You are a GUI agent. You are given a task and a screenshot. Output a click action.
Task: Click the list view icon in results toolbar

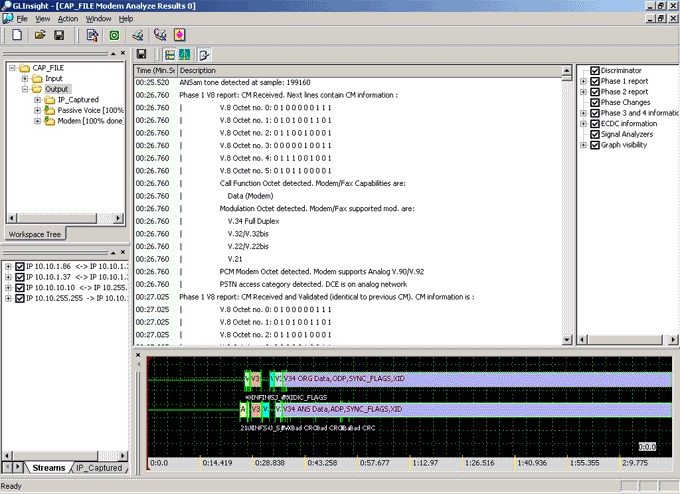tap(170, 55)
